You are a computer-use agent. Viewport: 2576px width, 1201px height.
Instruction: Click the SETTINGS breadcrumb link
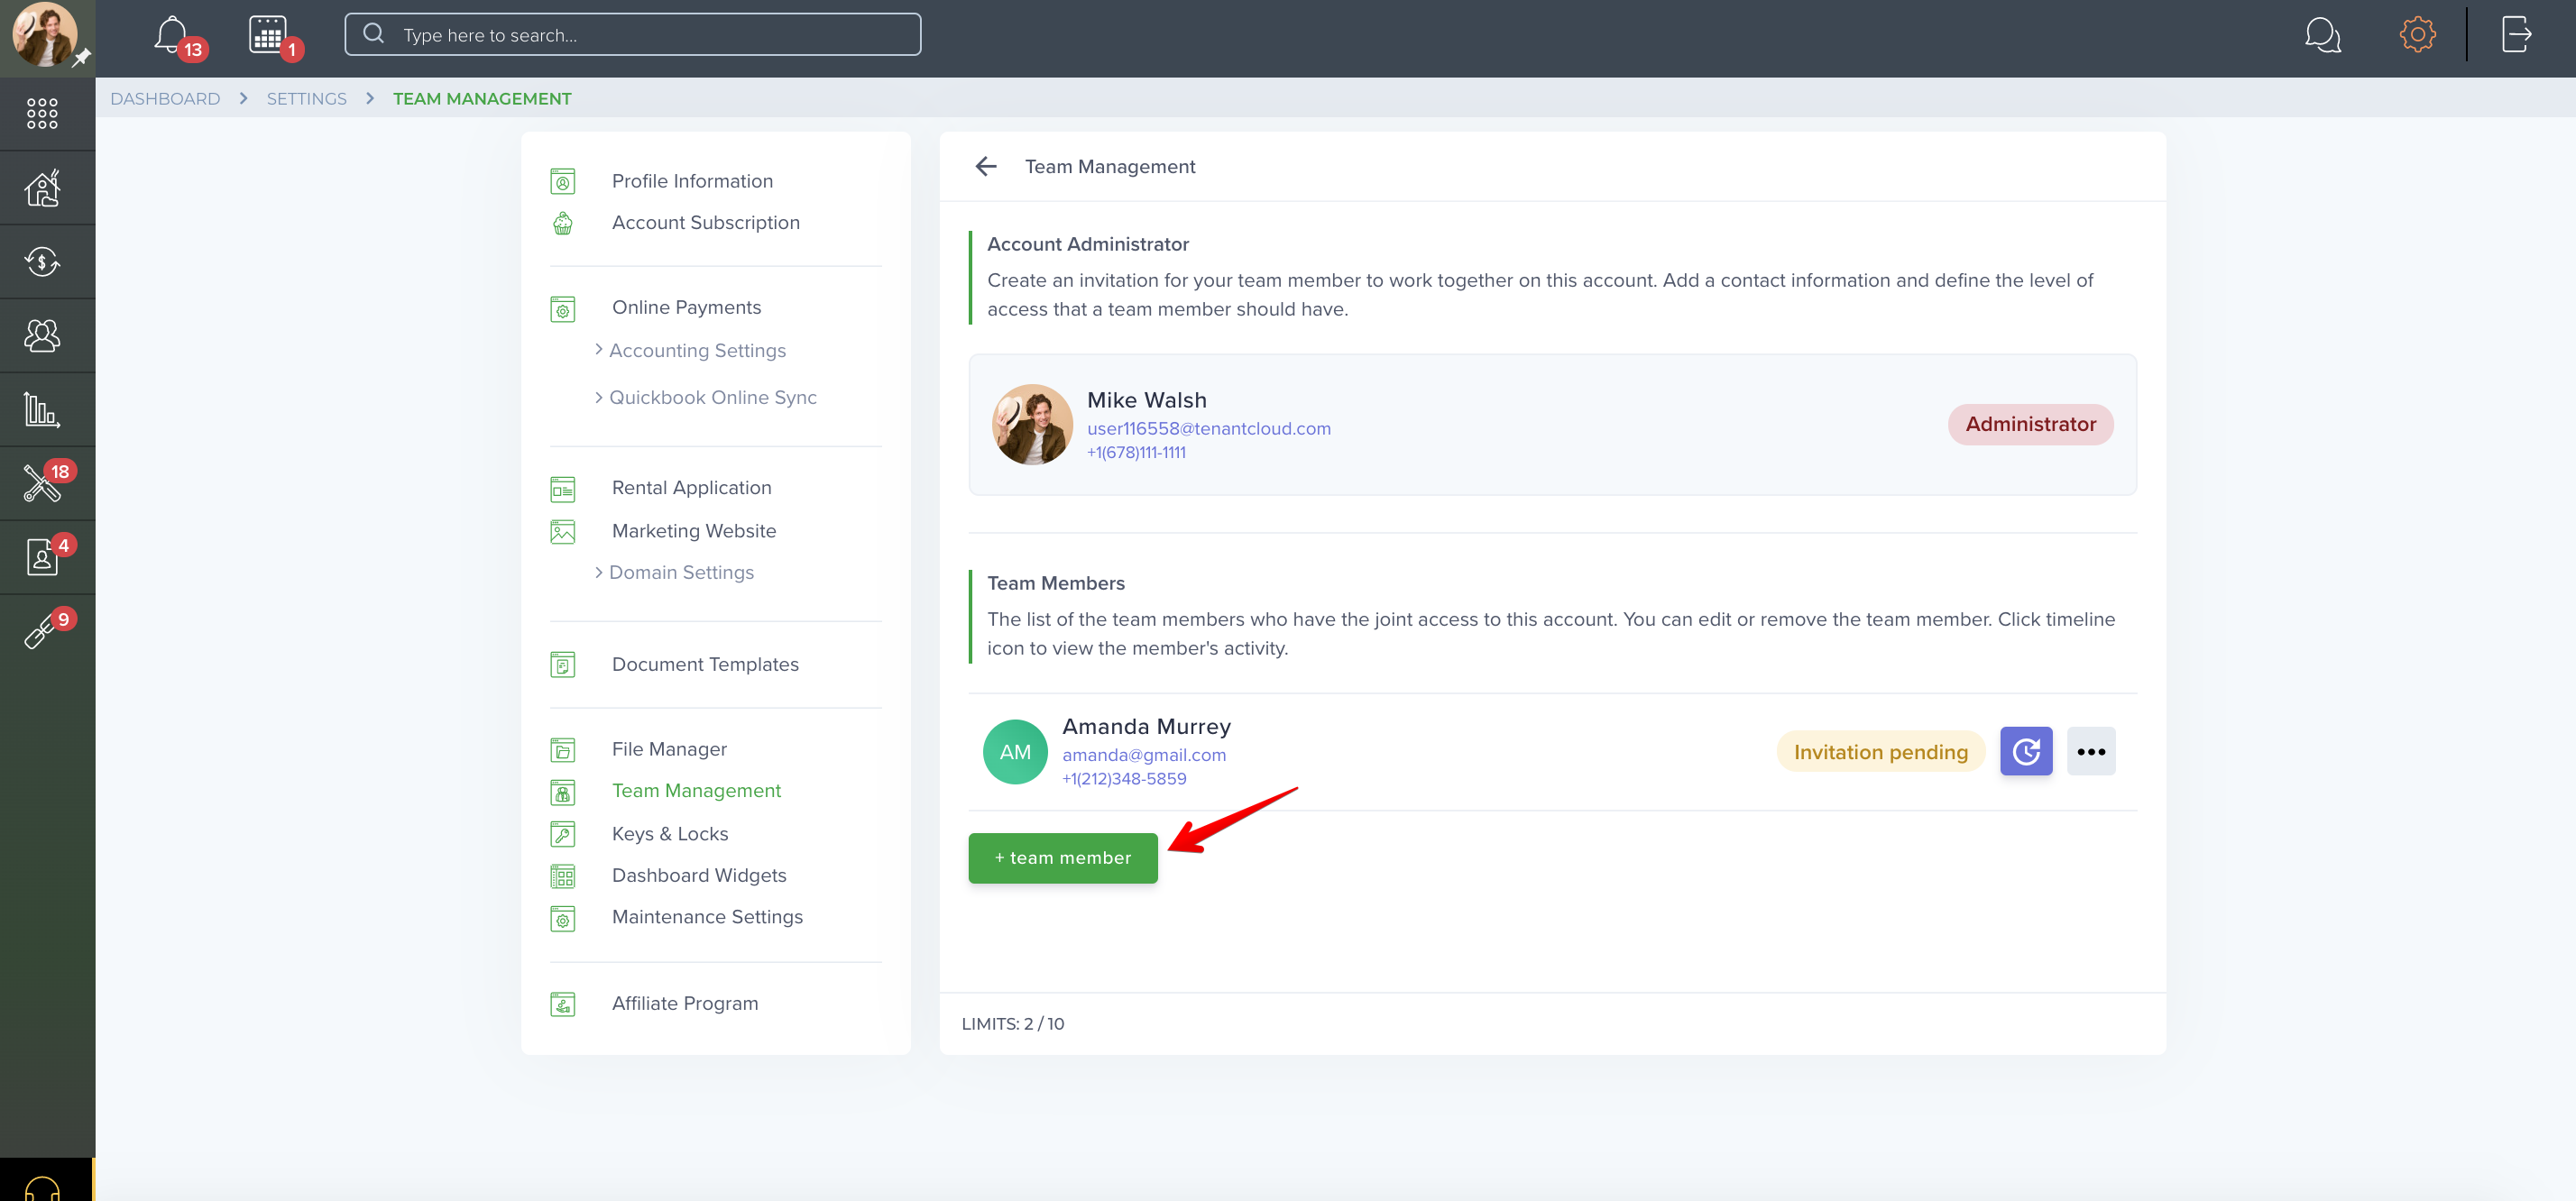pos(306,98)
